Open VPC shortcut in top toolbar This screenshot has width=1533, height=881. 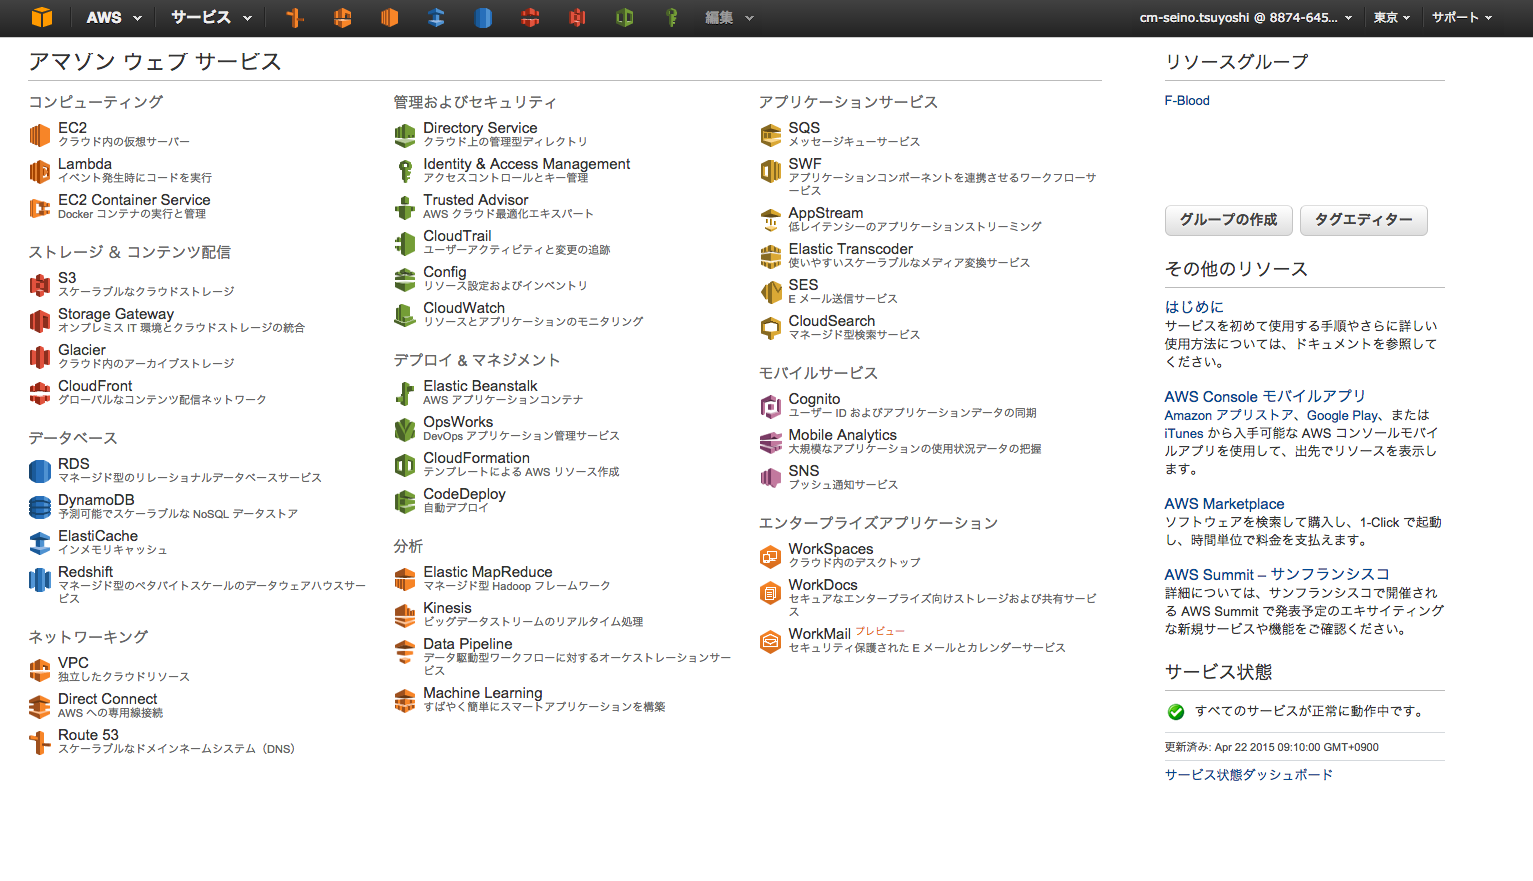click(x=342, y=17)
